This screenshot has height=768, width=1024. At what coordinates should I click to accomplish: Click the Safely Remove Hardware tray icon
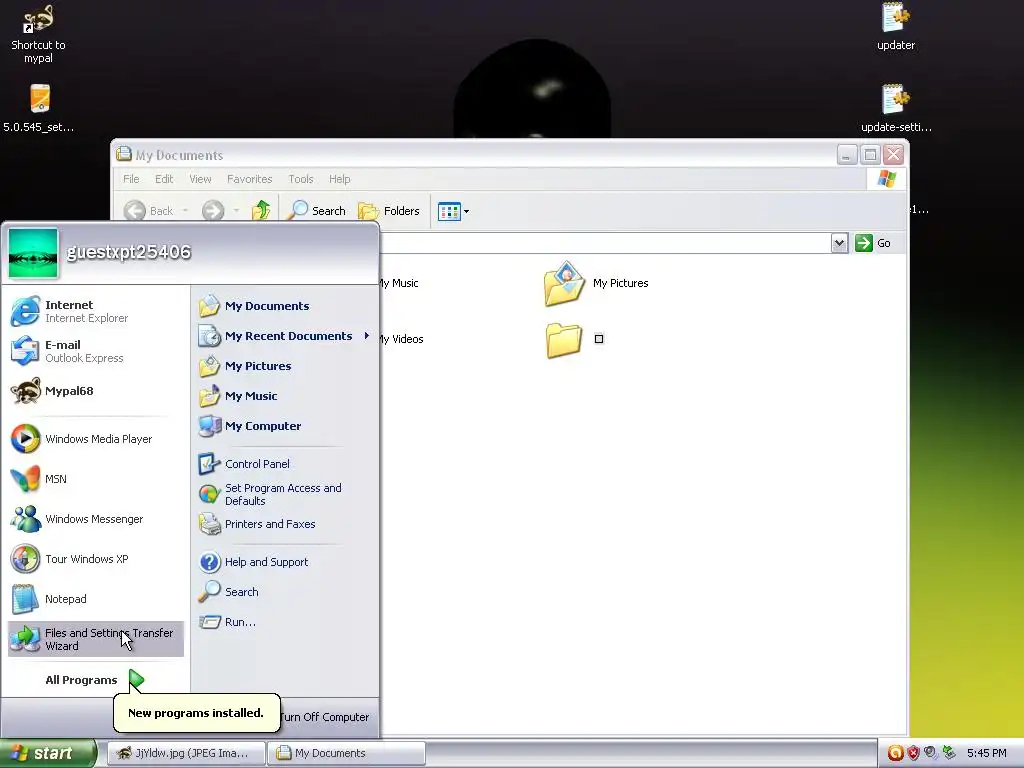click(x=949, y=753)
